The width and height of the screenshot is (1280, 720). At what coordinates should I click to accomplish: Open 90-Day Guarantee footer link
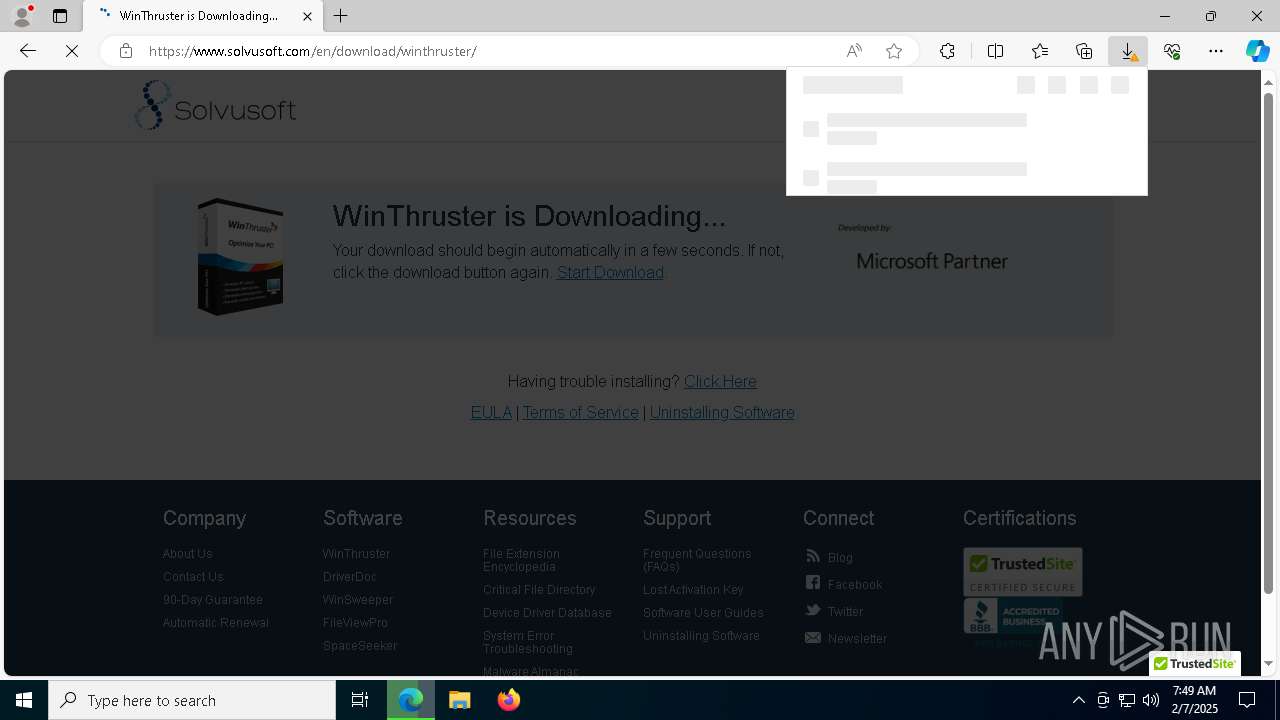pyautogui.click(x=213, y=599)
